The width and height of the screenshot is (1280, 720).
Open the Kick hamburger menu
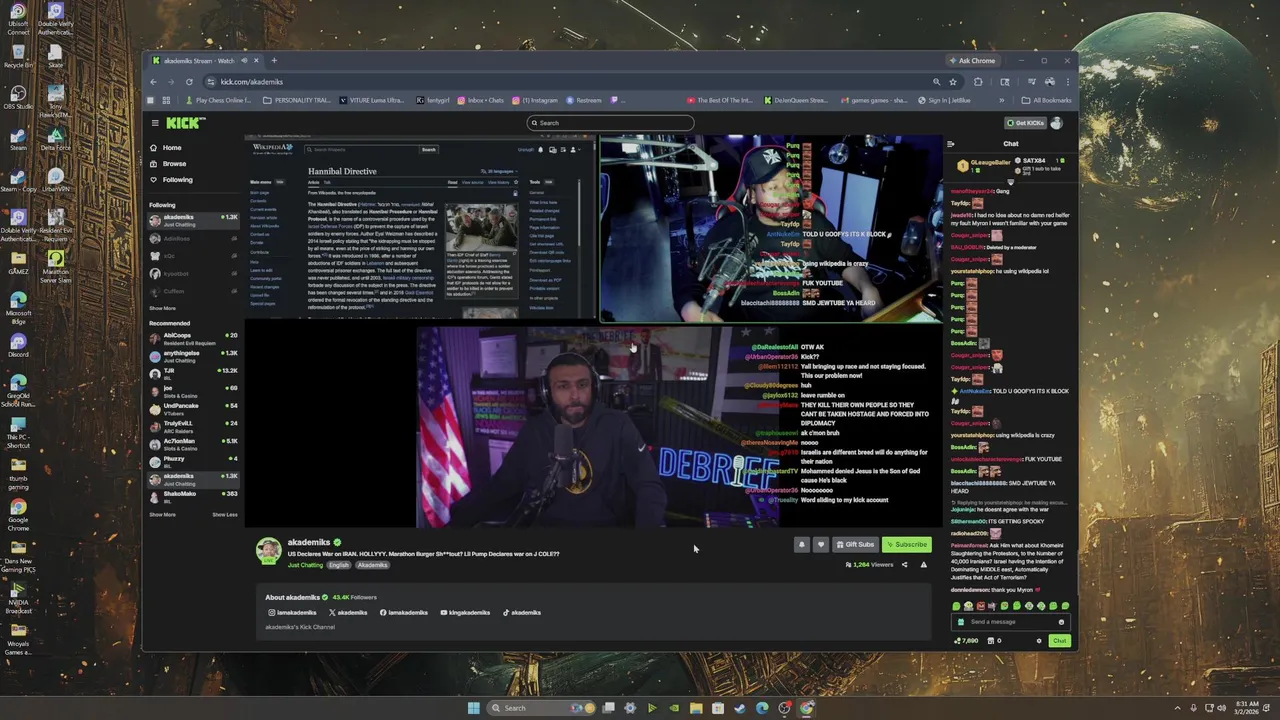click(155, 123)
